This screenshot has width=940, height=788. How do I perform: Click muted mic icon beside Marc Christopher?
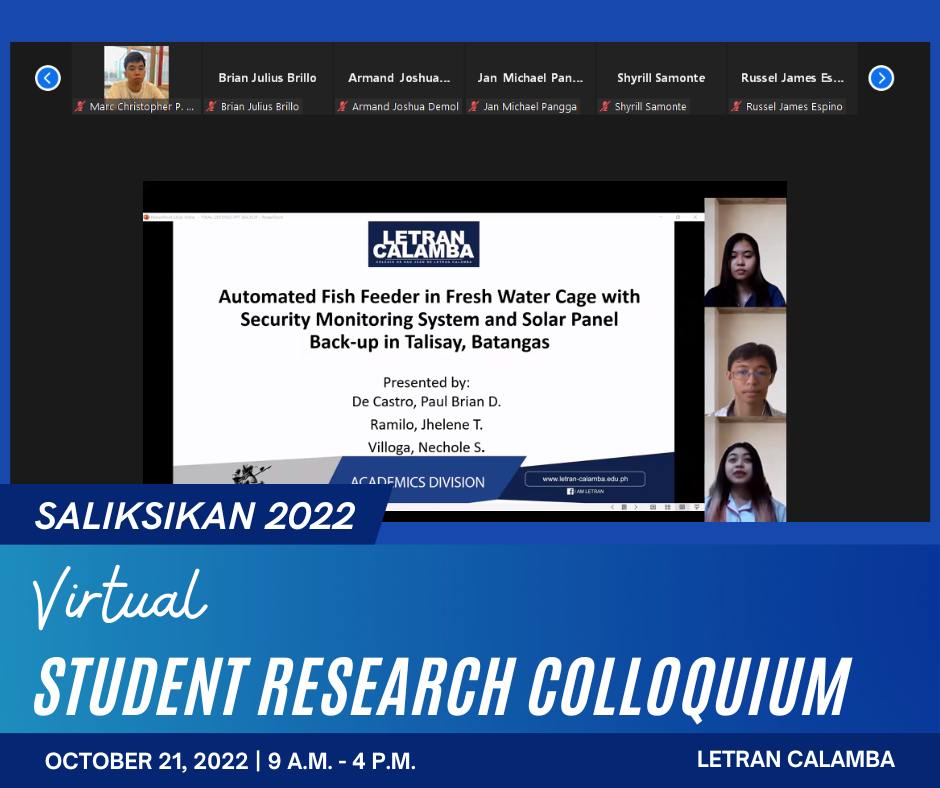(80, 107)
